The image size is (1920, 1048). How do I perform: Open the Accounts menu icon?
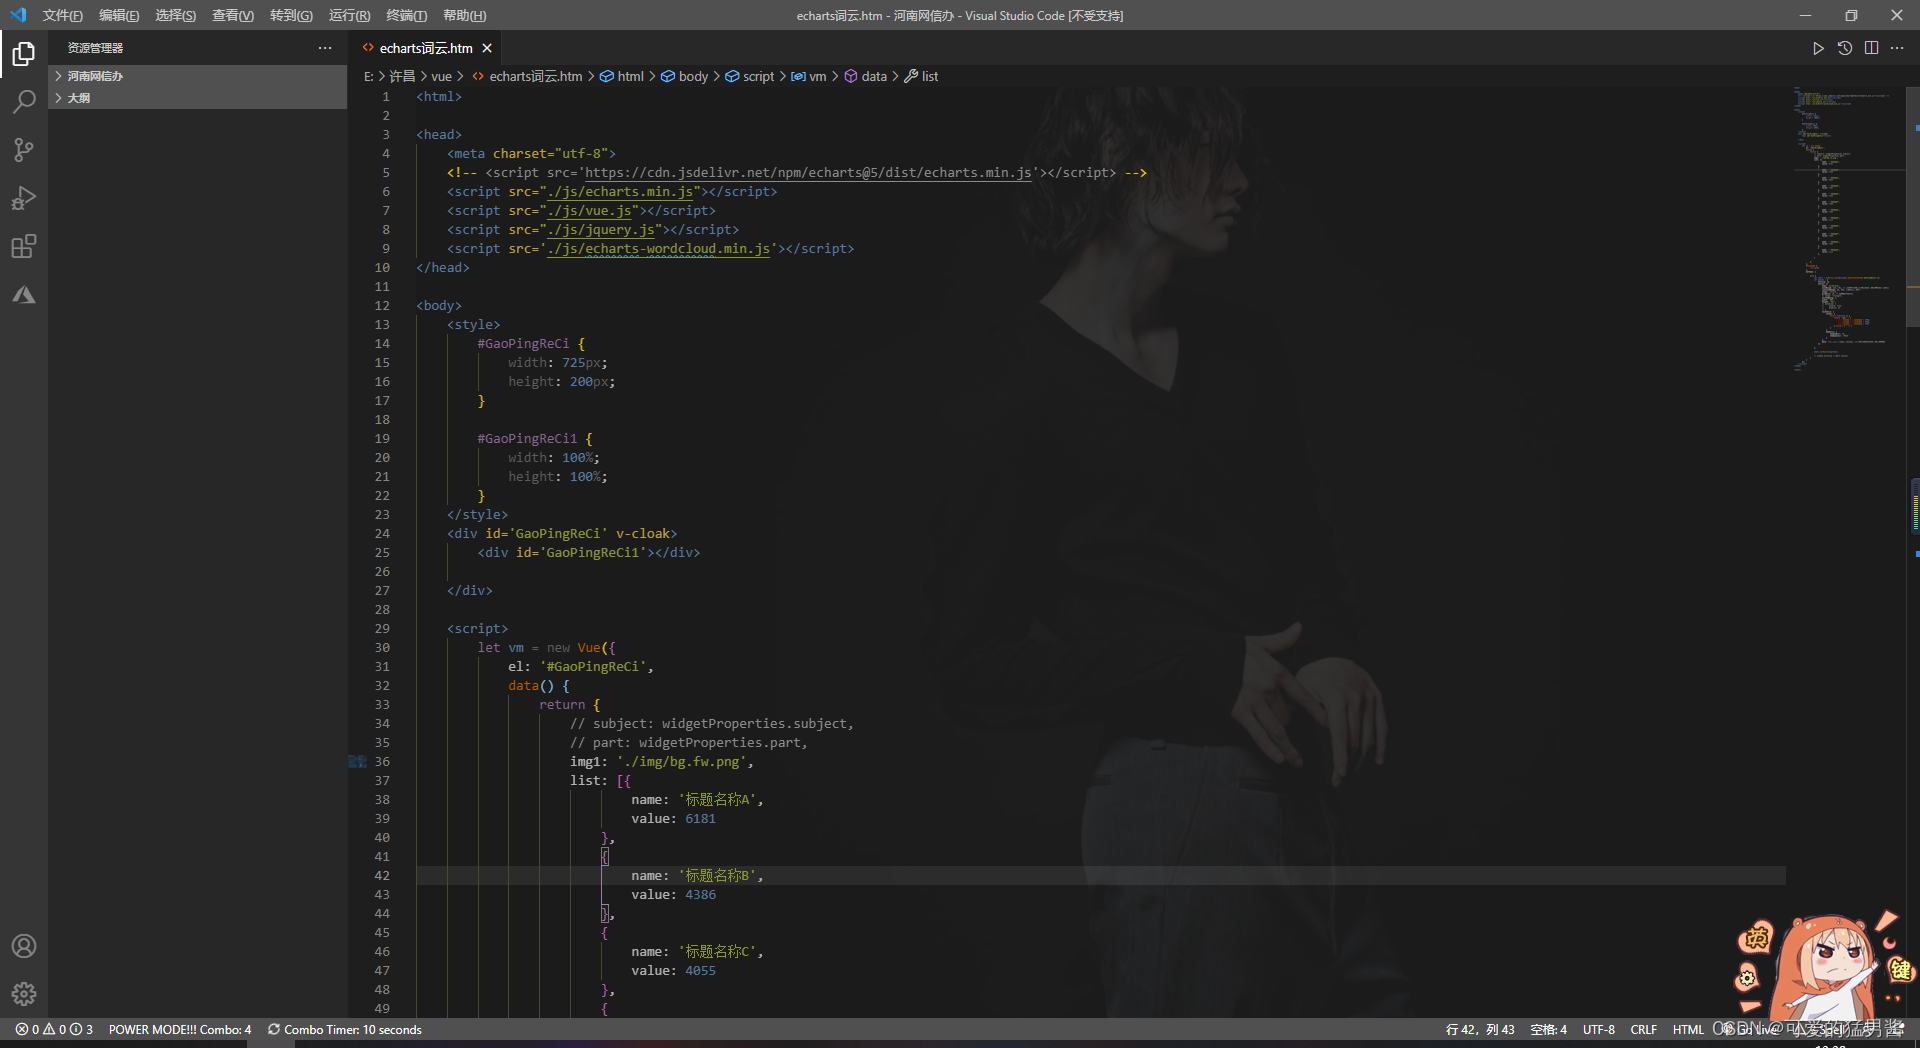(24, 946)
